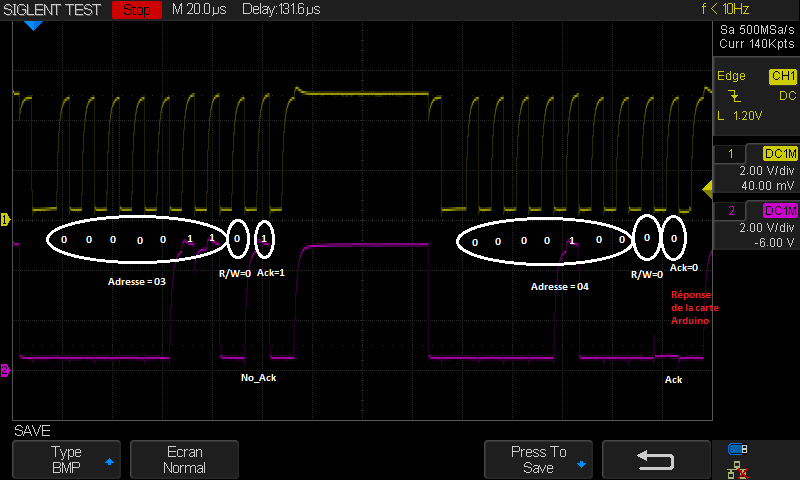This screenshot has width=800, height=480.
Task: Click the yellow channel 1 ground marker
Action: [x=5, y=219]
